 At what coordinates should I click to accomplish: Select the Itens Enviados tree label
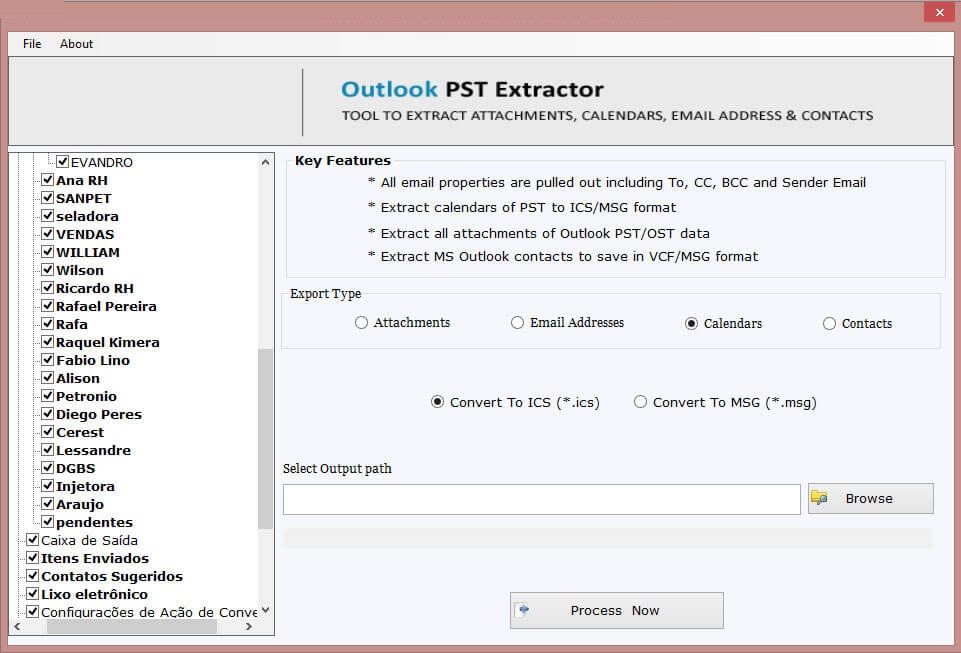(95, 558)
